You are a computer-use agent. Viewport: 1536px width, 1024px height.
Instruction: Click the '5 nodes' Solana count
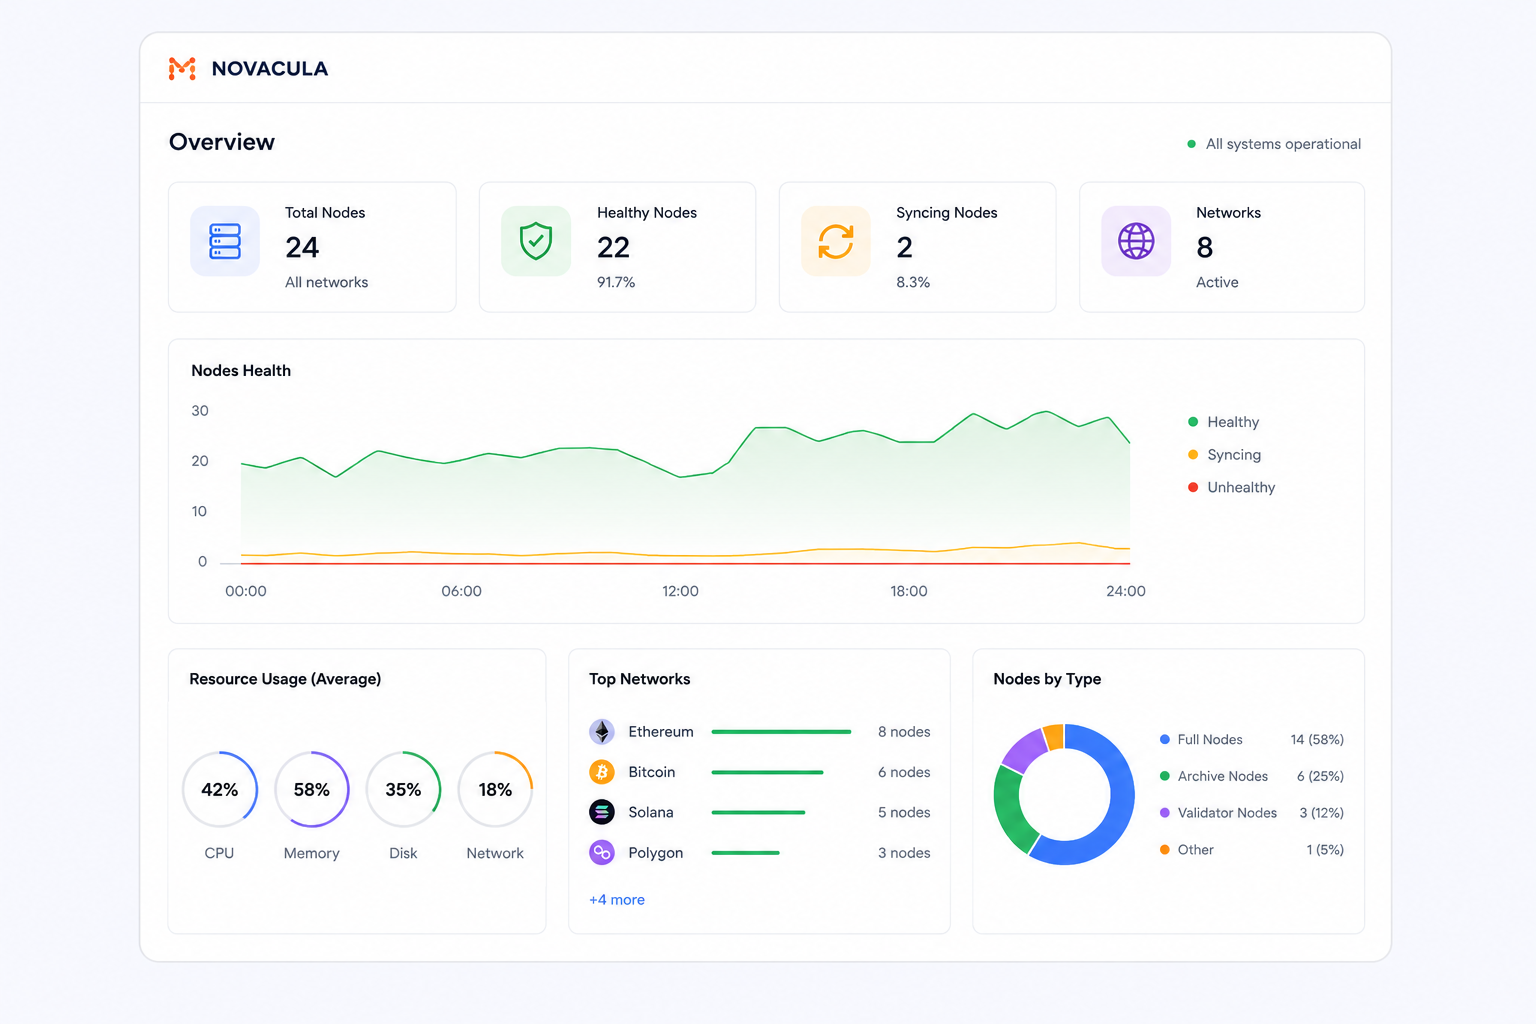[904, 812]
